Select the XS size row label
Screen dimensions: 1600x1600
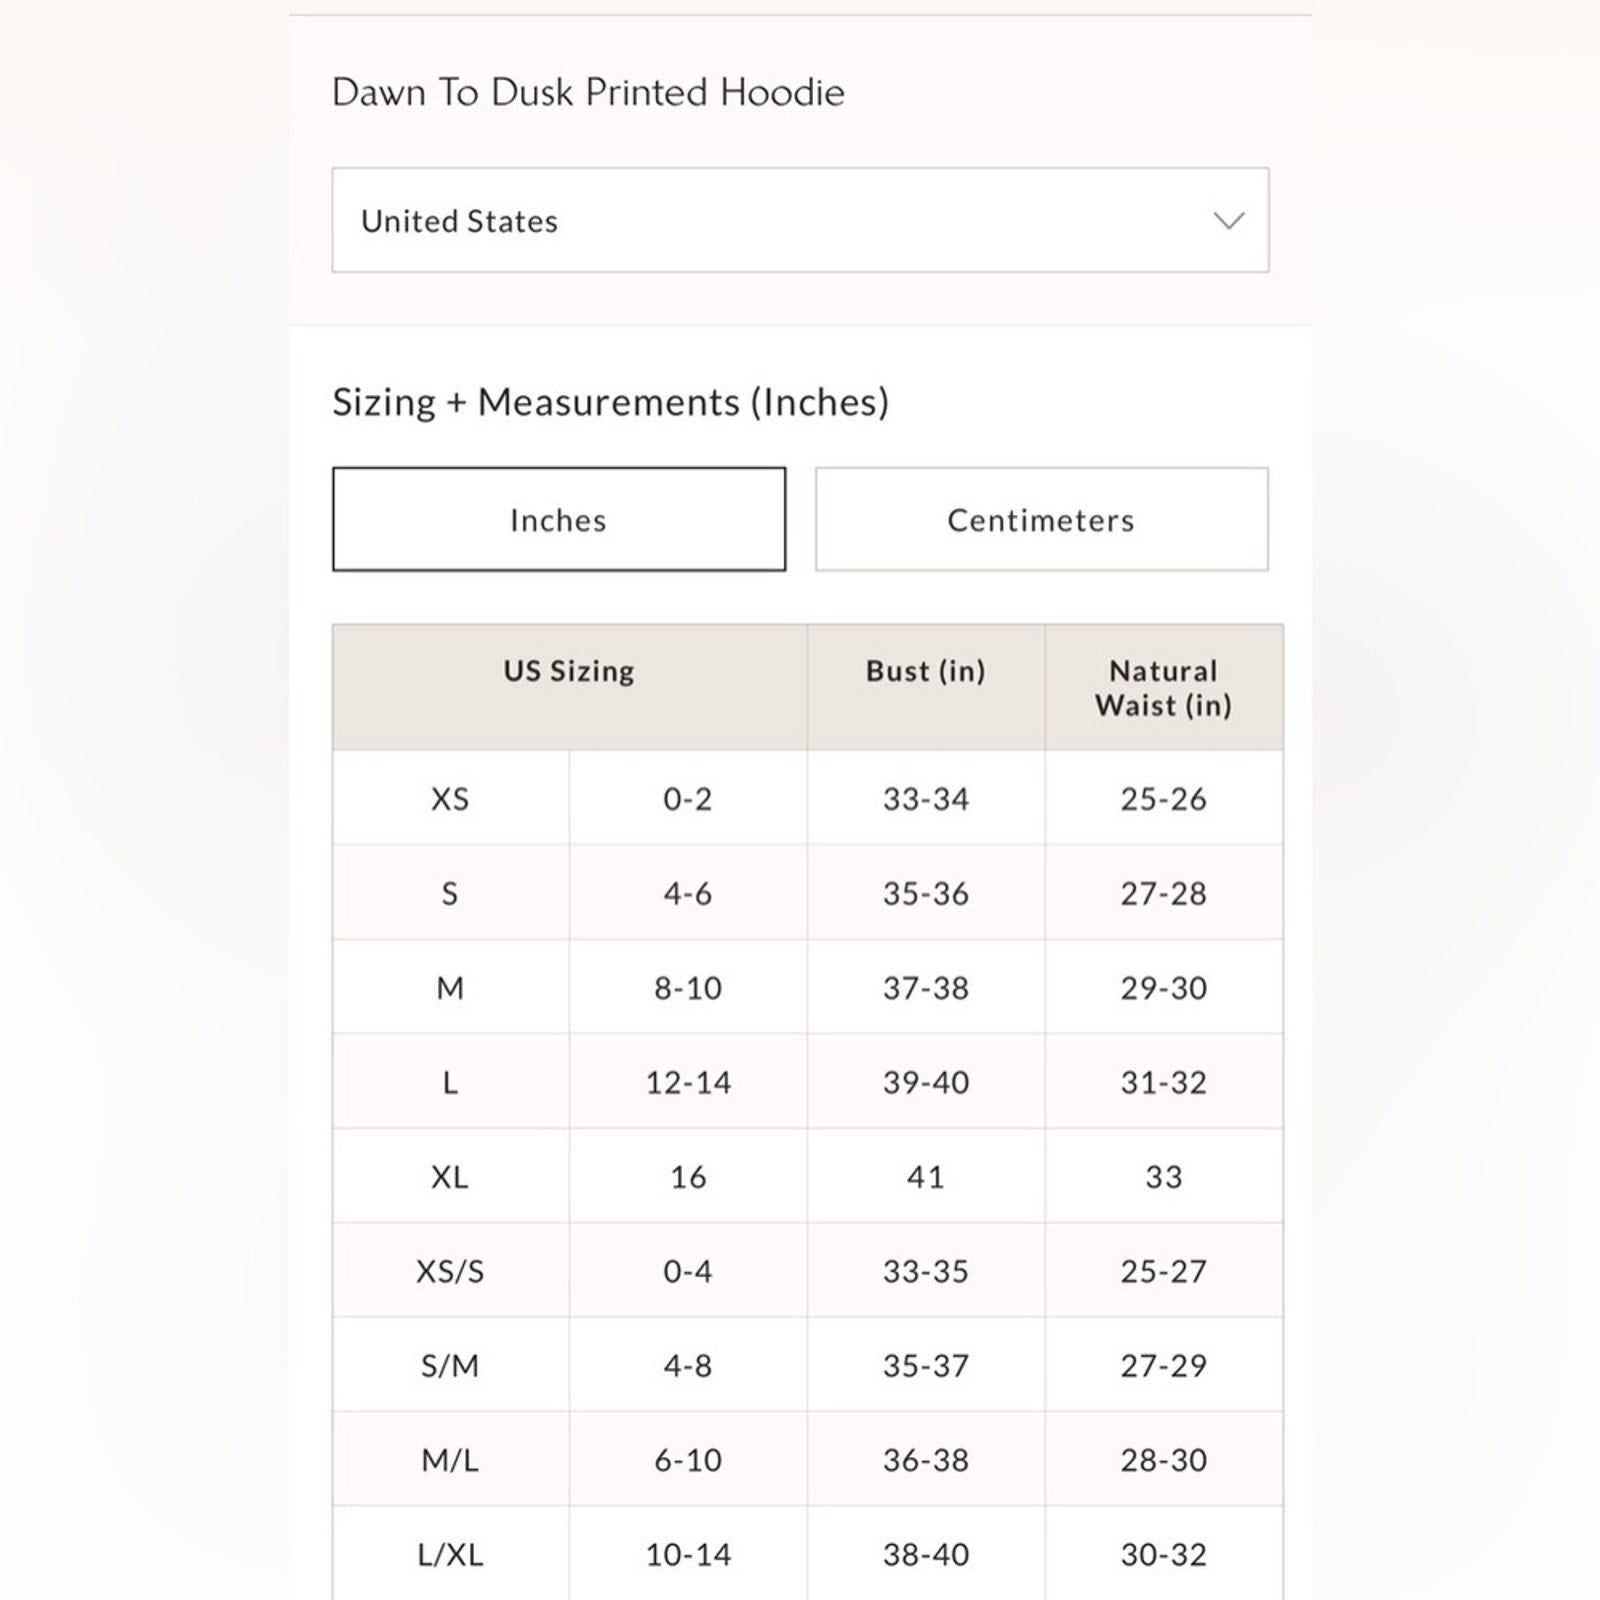click(450, 799)
